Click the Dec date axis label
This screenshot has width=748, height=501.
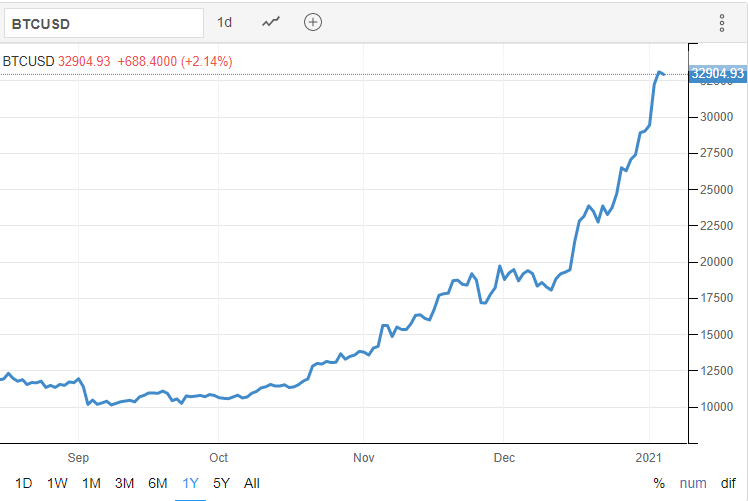point(504,458)
